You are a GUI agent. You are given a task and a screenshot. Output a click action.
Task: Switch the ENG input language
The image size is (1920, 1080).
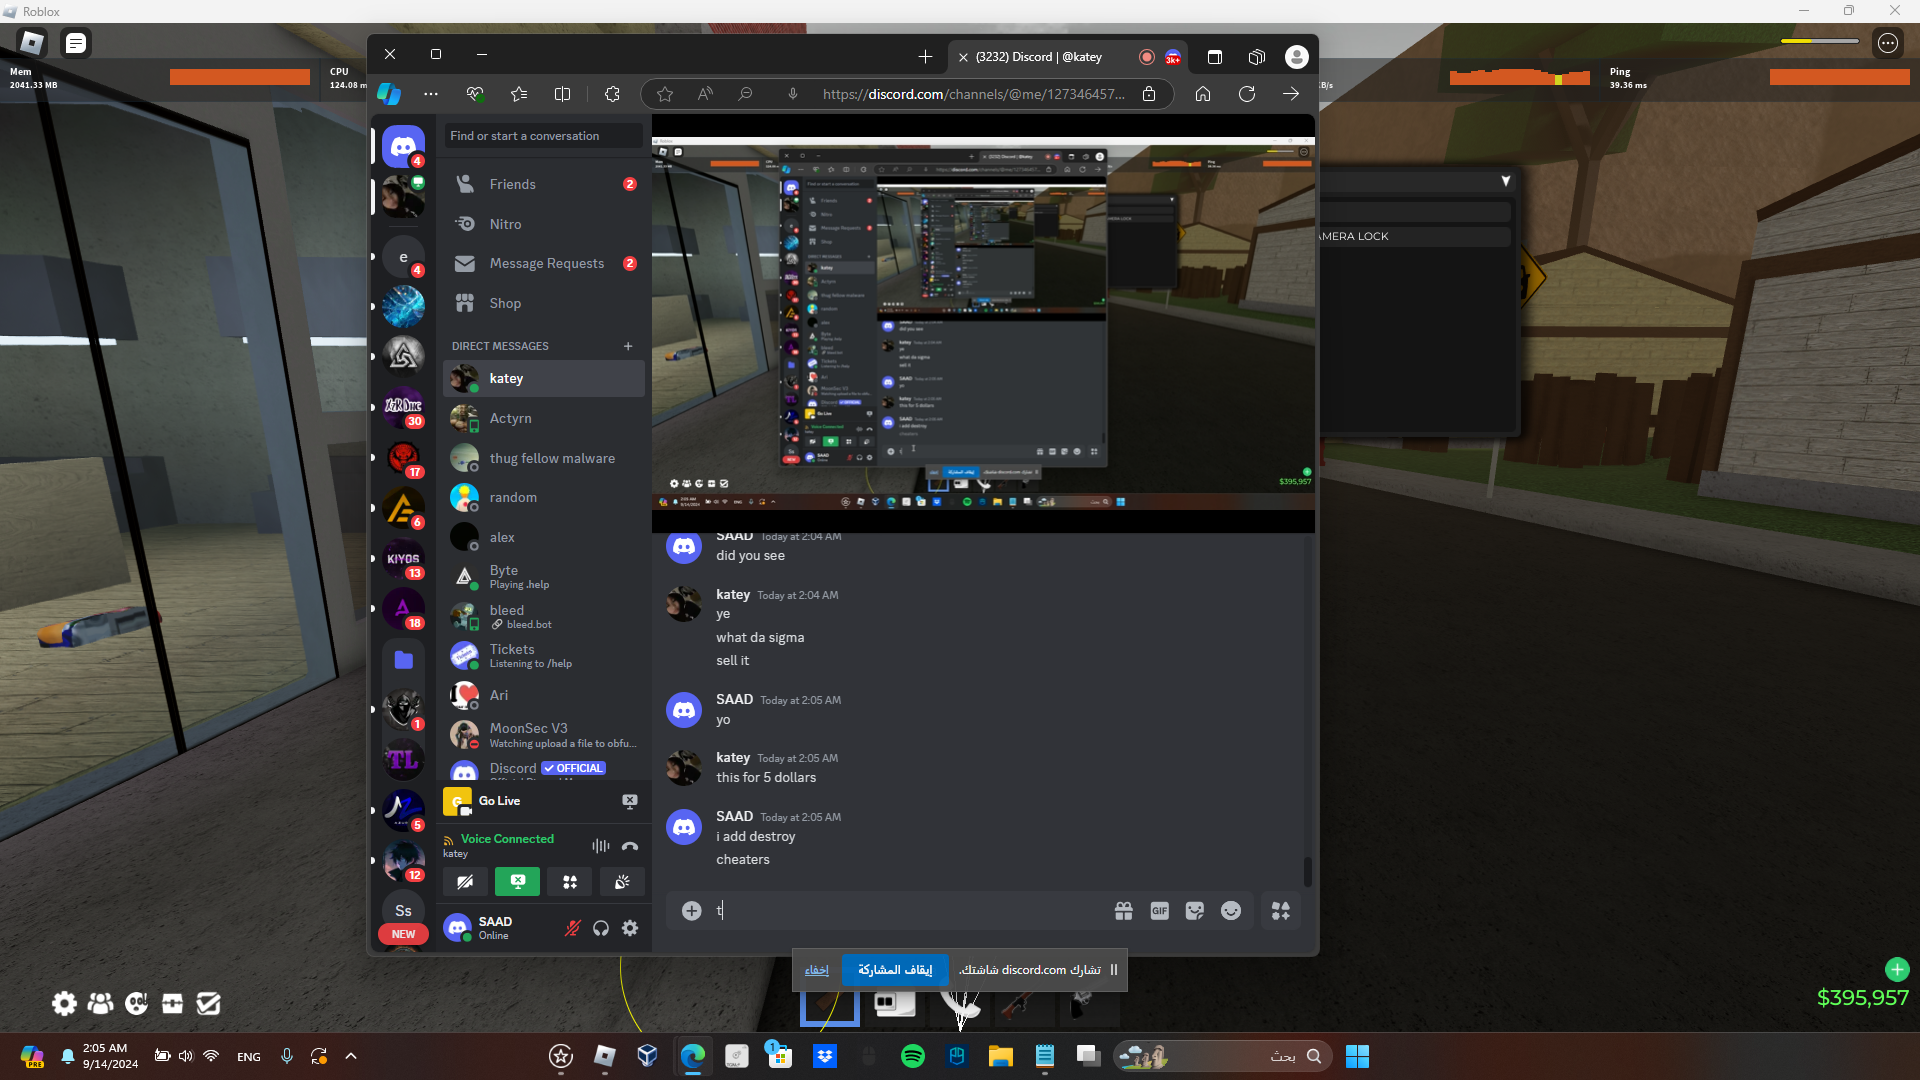pyautogui.click(x=249, y=1057)
